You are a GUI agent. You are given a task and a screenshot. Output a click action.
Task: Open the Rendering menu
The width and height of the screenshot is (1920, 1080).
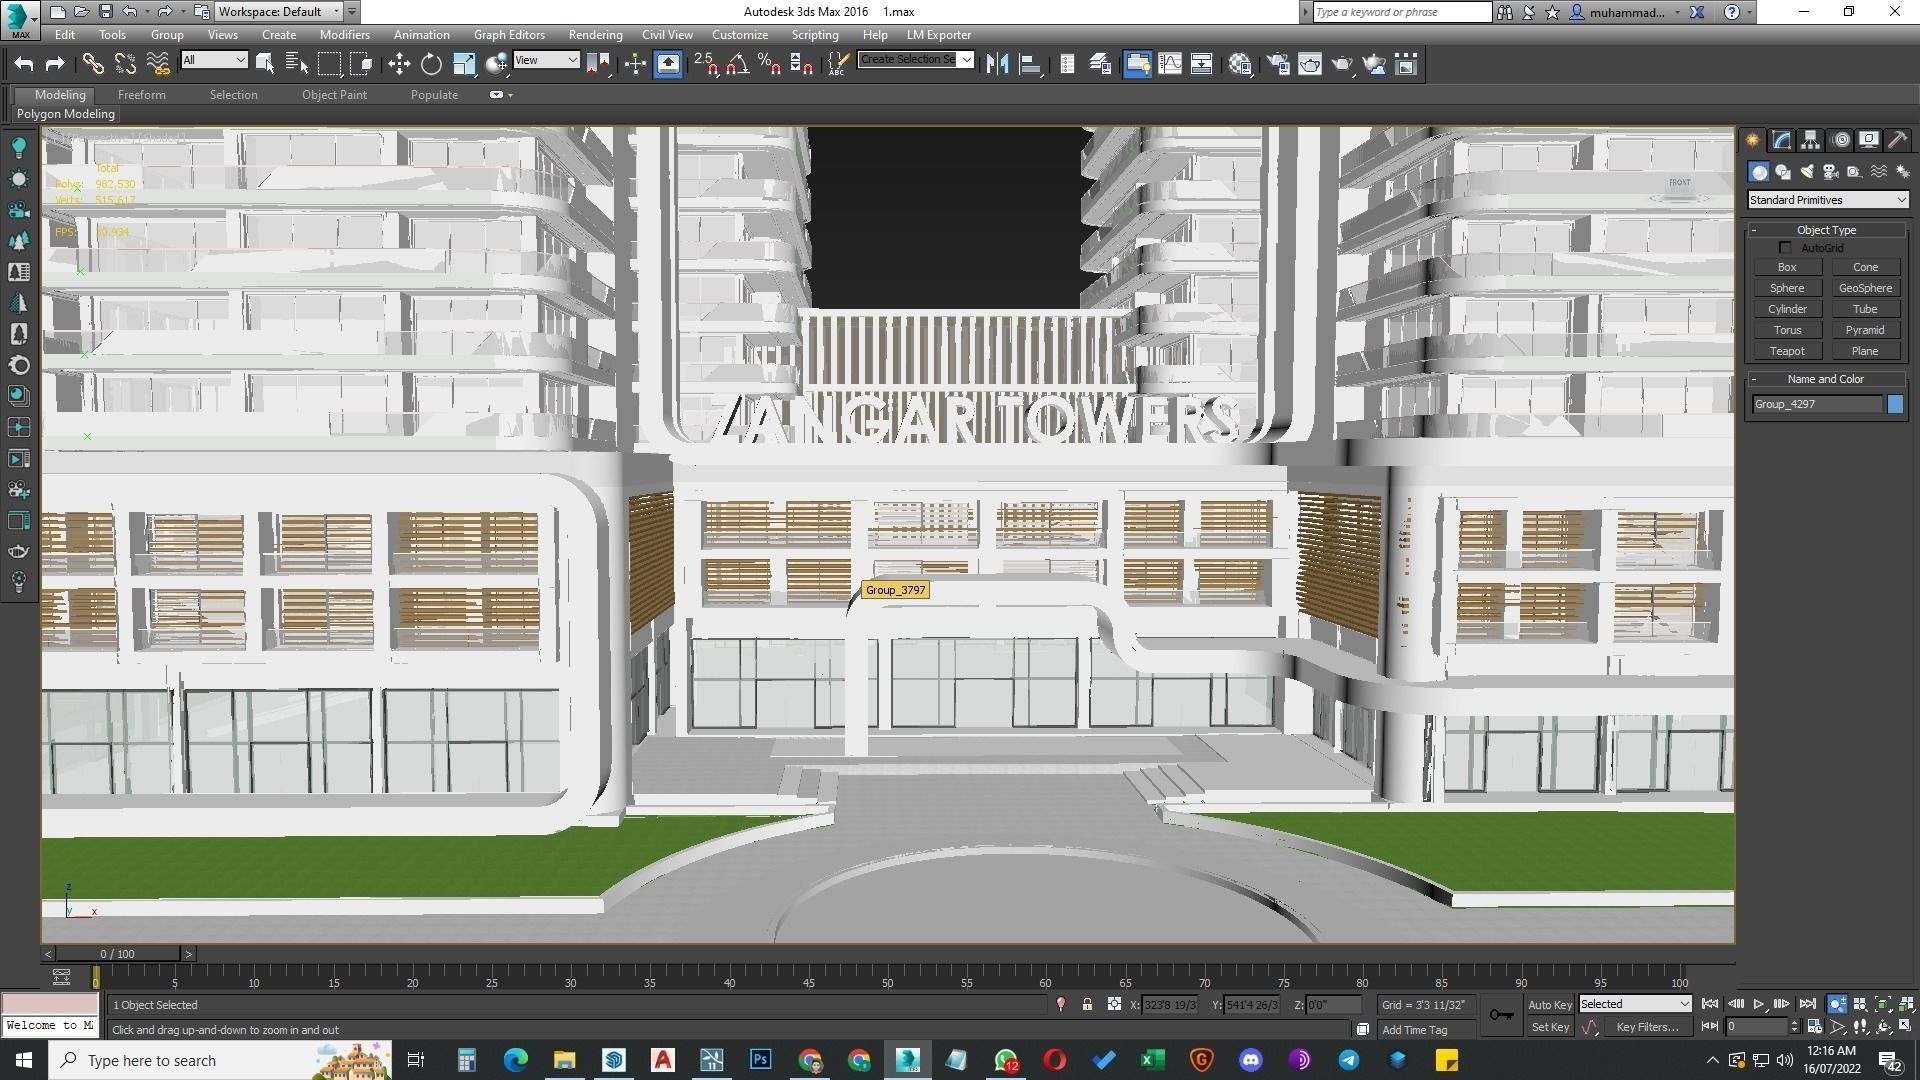click(x=595, y=35)
